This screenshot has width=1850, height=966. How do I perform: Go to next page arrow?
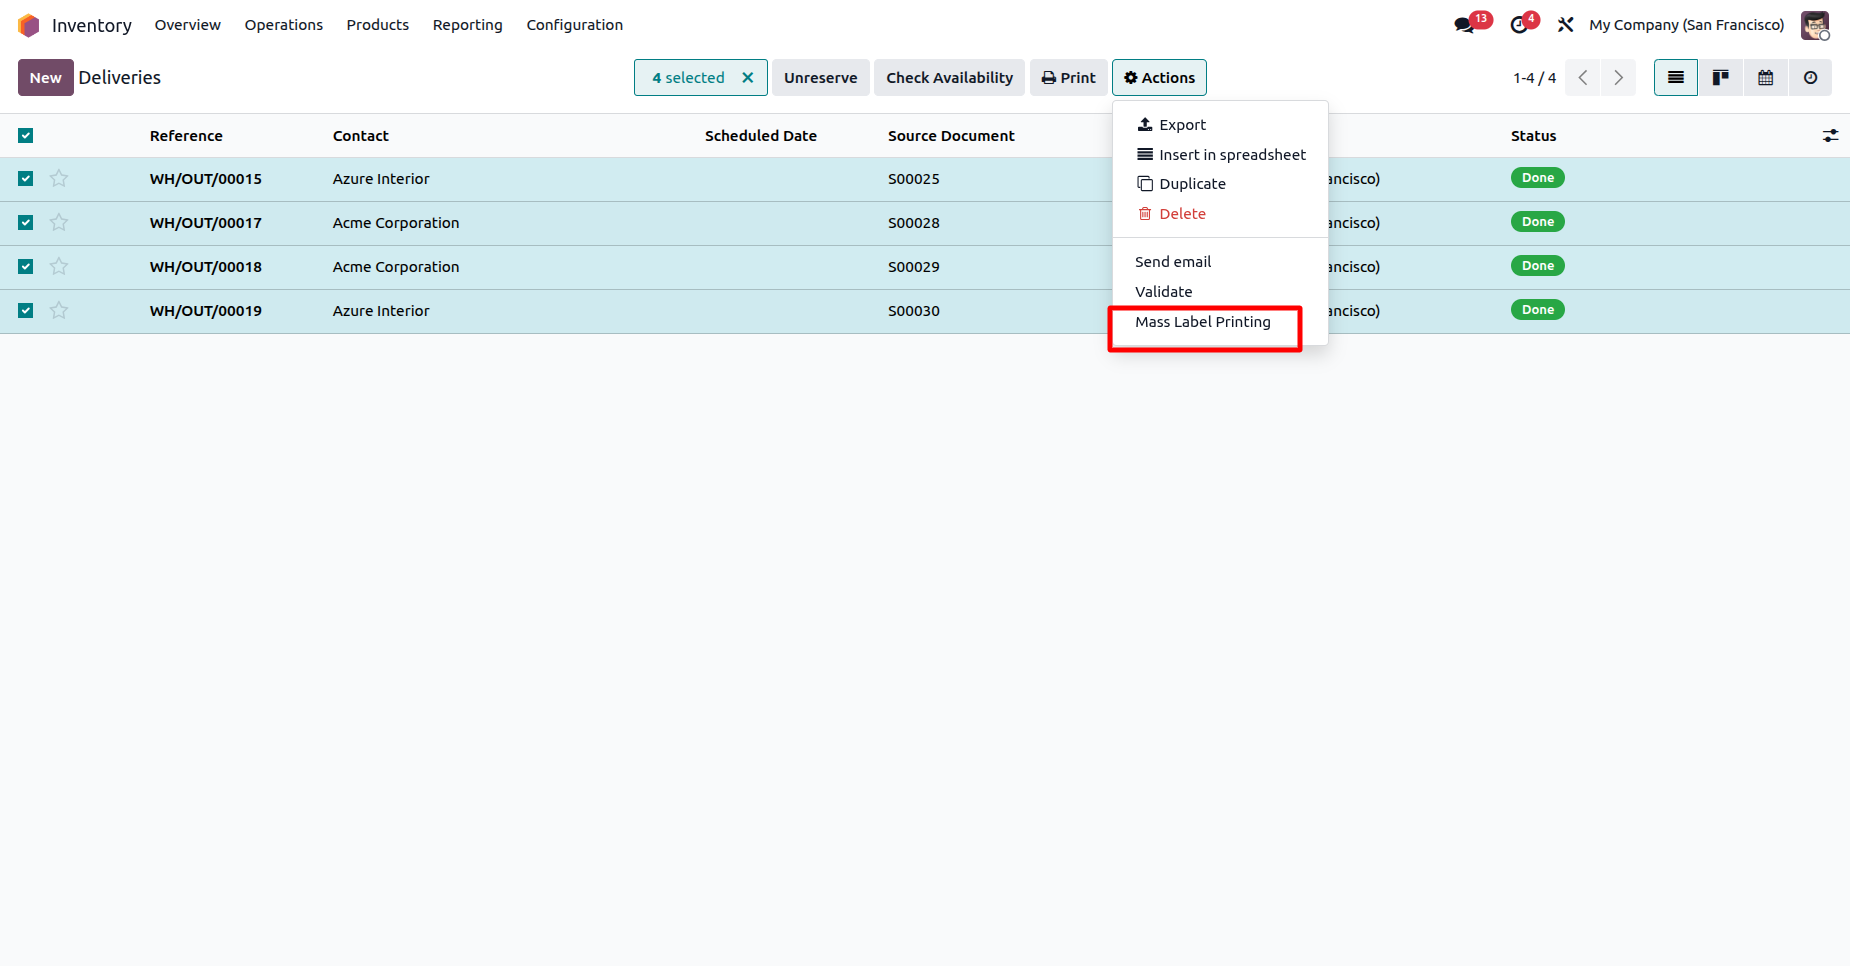[x=1618, y=78]
